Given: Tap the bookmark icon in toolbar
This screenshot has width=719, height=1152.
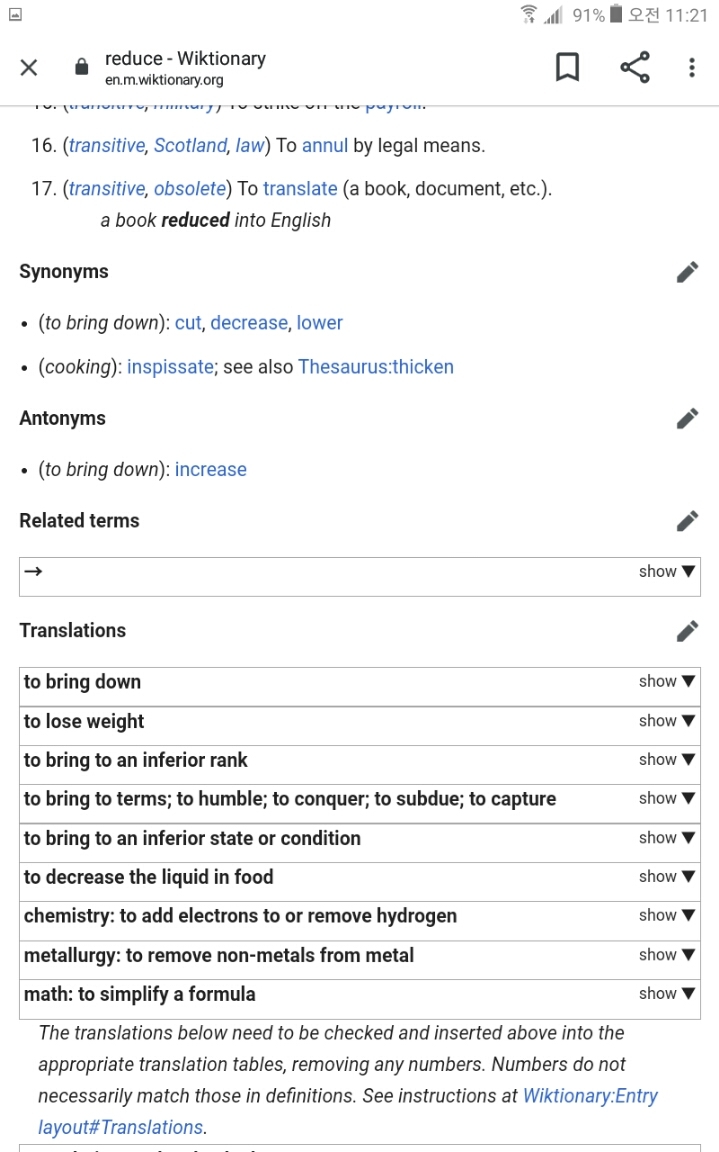Looking at the screenshot, I should (567, 68).
